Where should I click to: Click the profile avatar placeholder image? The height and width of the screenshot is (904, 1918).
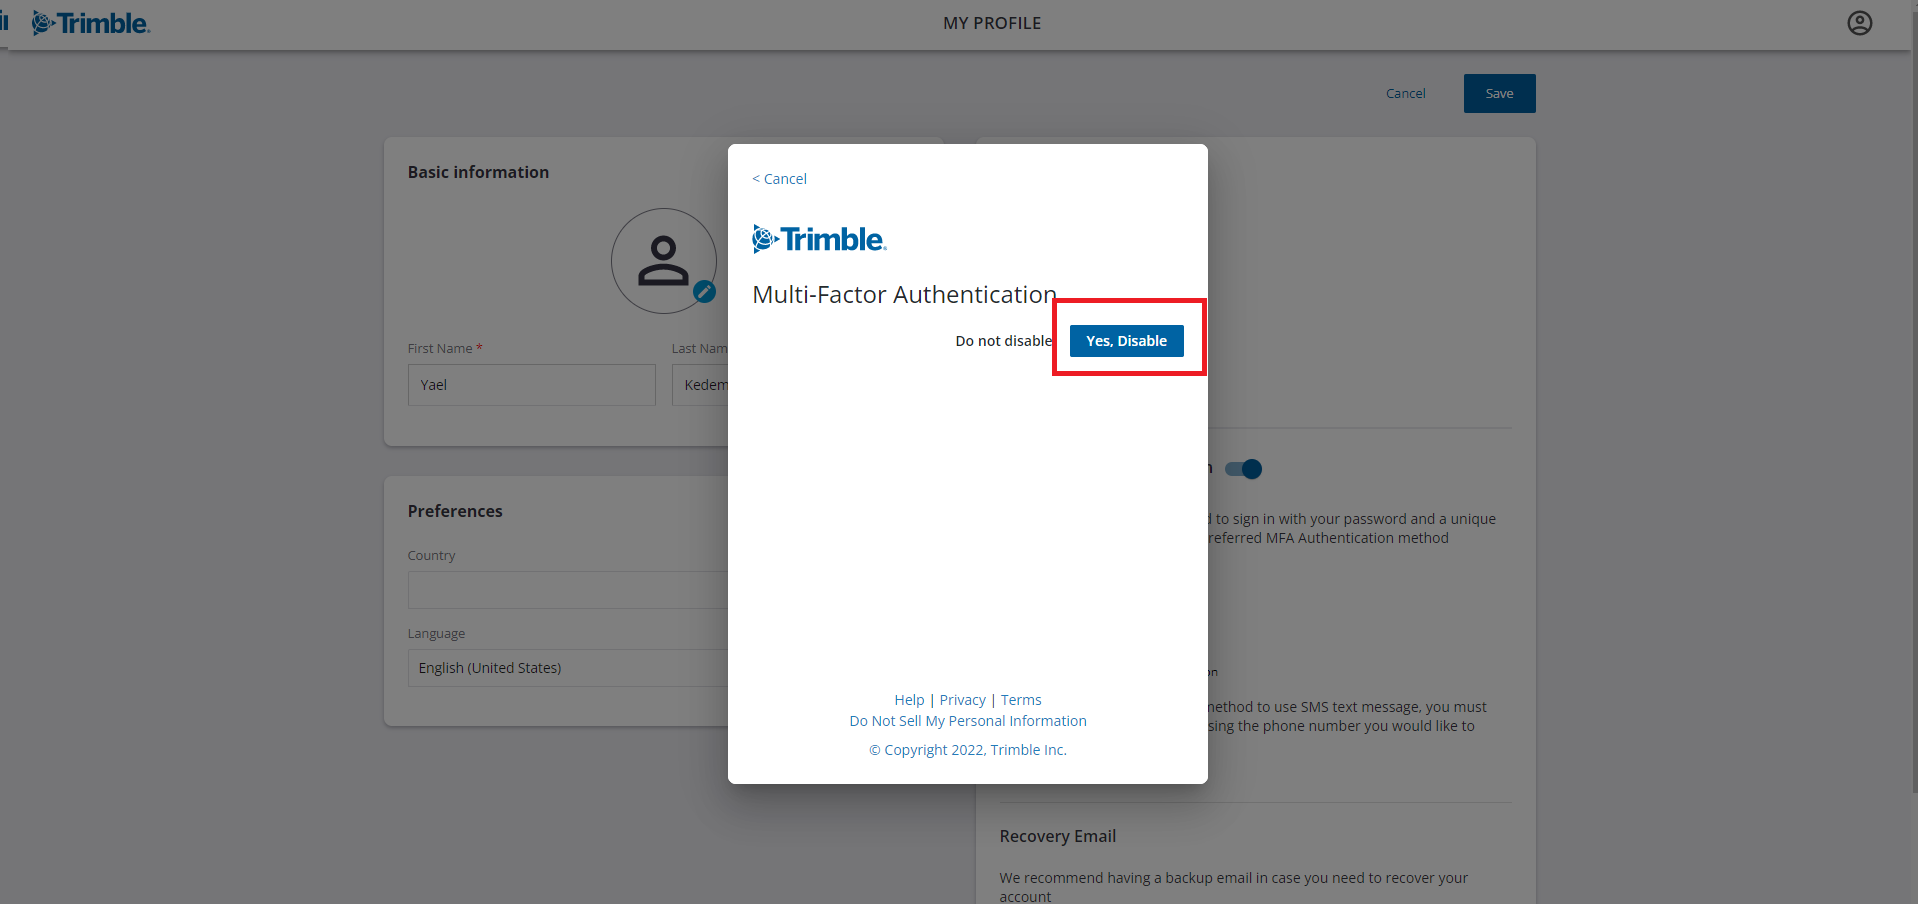663,261
